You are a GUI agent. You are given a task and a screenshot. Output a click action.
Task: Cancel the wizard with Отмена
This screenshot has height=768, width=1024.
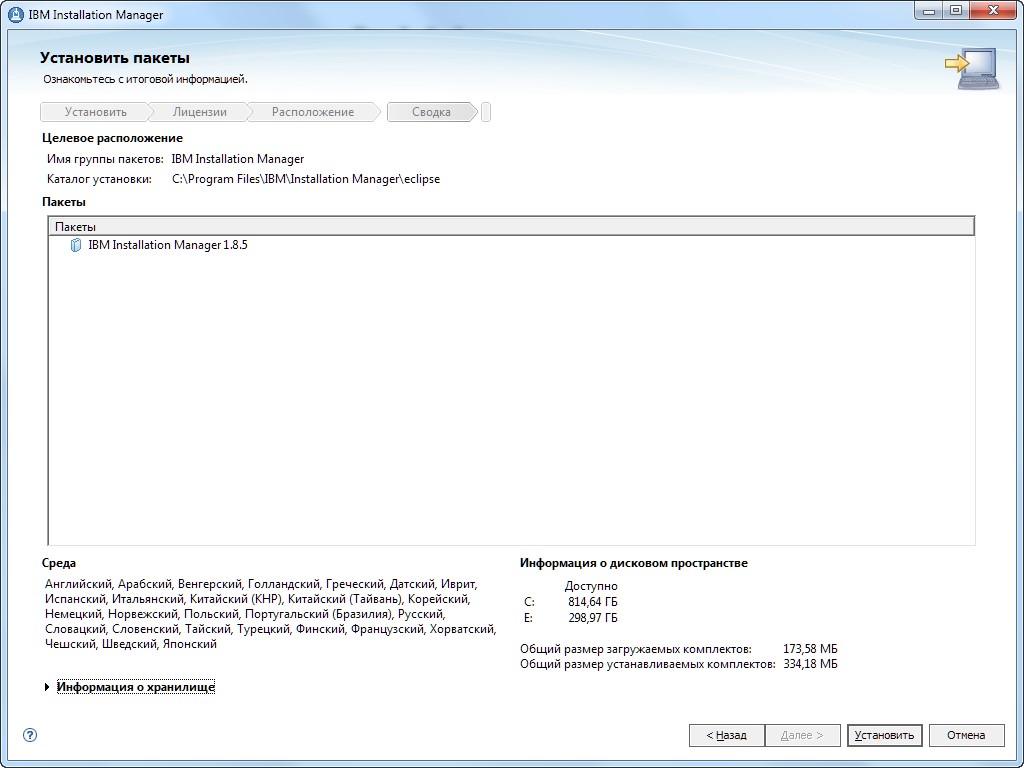pyautogui.click(x=966, y=735)
